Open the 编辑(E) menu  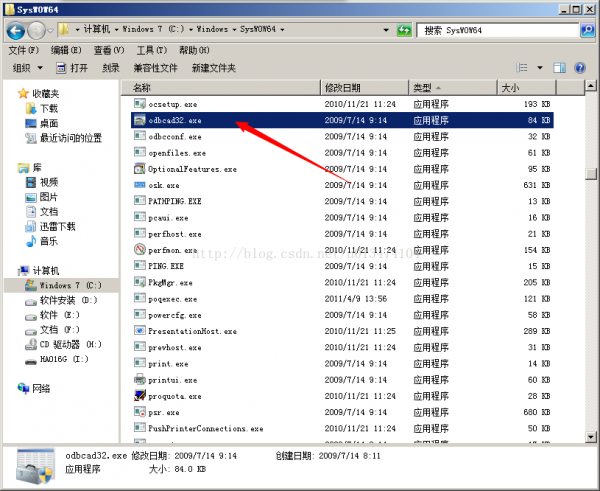tap(66, 50)
